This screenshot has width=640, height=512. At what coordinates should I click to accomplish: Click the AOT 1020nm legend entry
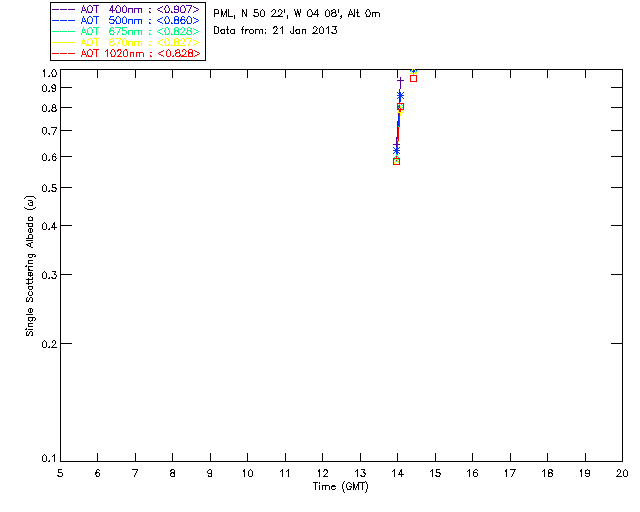click(x=126, y=53)
